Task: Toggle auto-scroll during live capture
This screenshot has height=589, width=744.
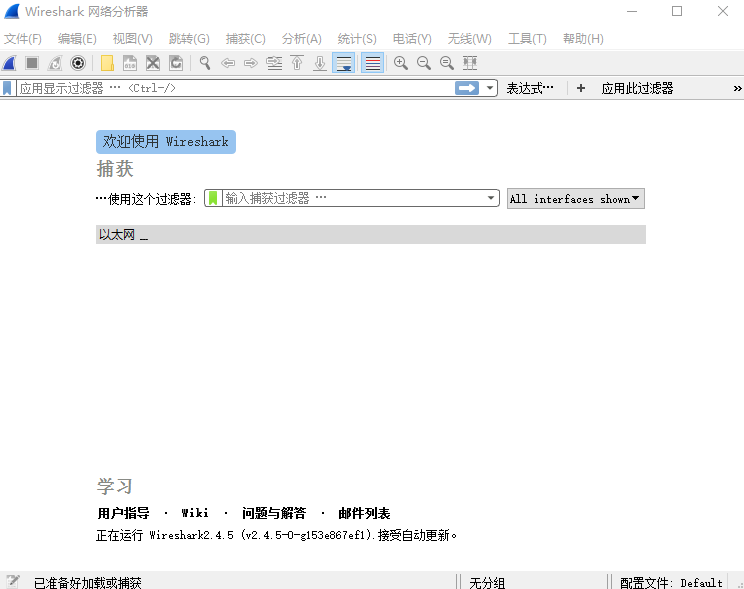Action: [344, 63]
